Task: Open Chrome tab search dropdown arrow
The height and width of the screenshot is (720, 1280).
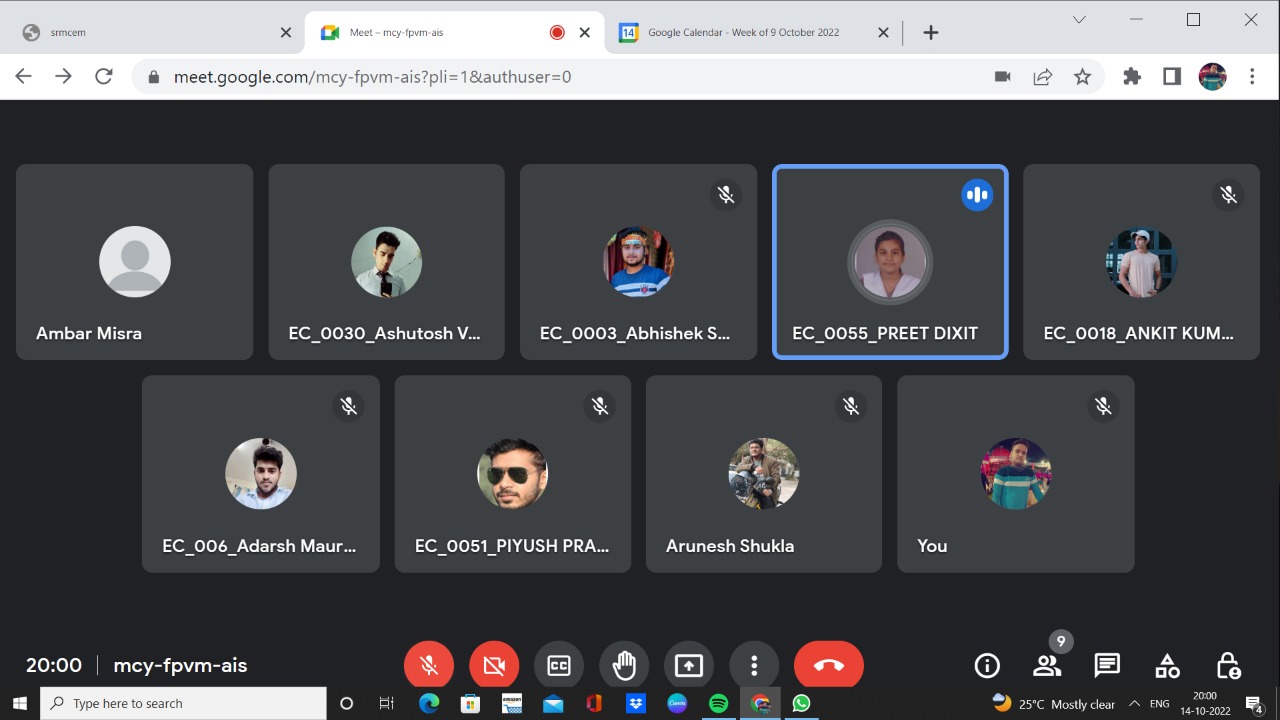Action: point(1079,20)
